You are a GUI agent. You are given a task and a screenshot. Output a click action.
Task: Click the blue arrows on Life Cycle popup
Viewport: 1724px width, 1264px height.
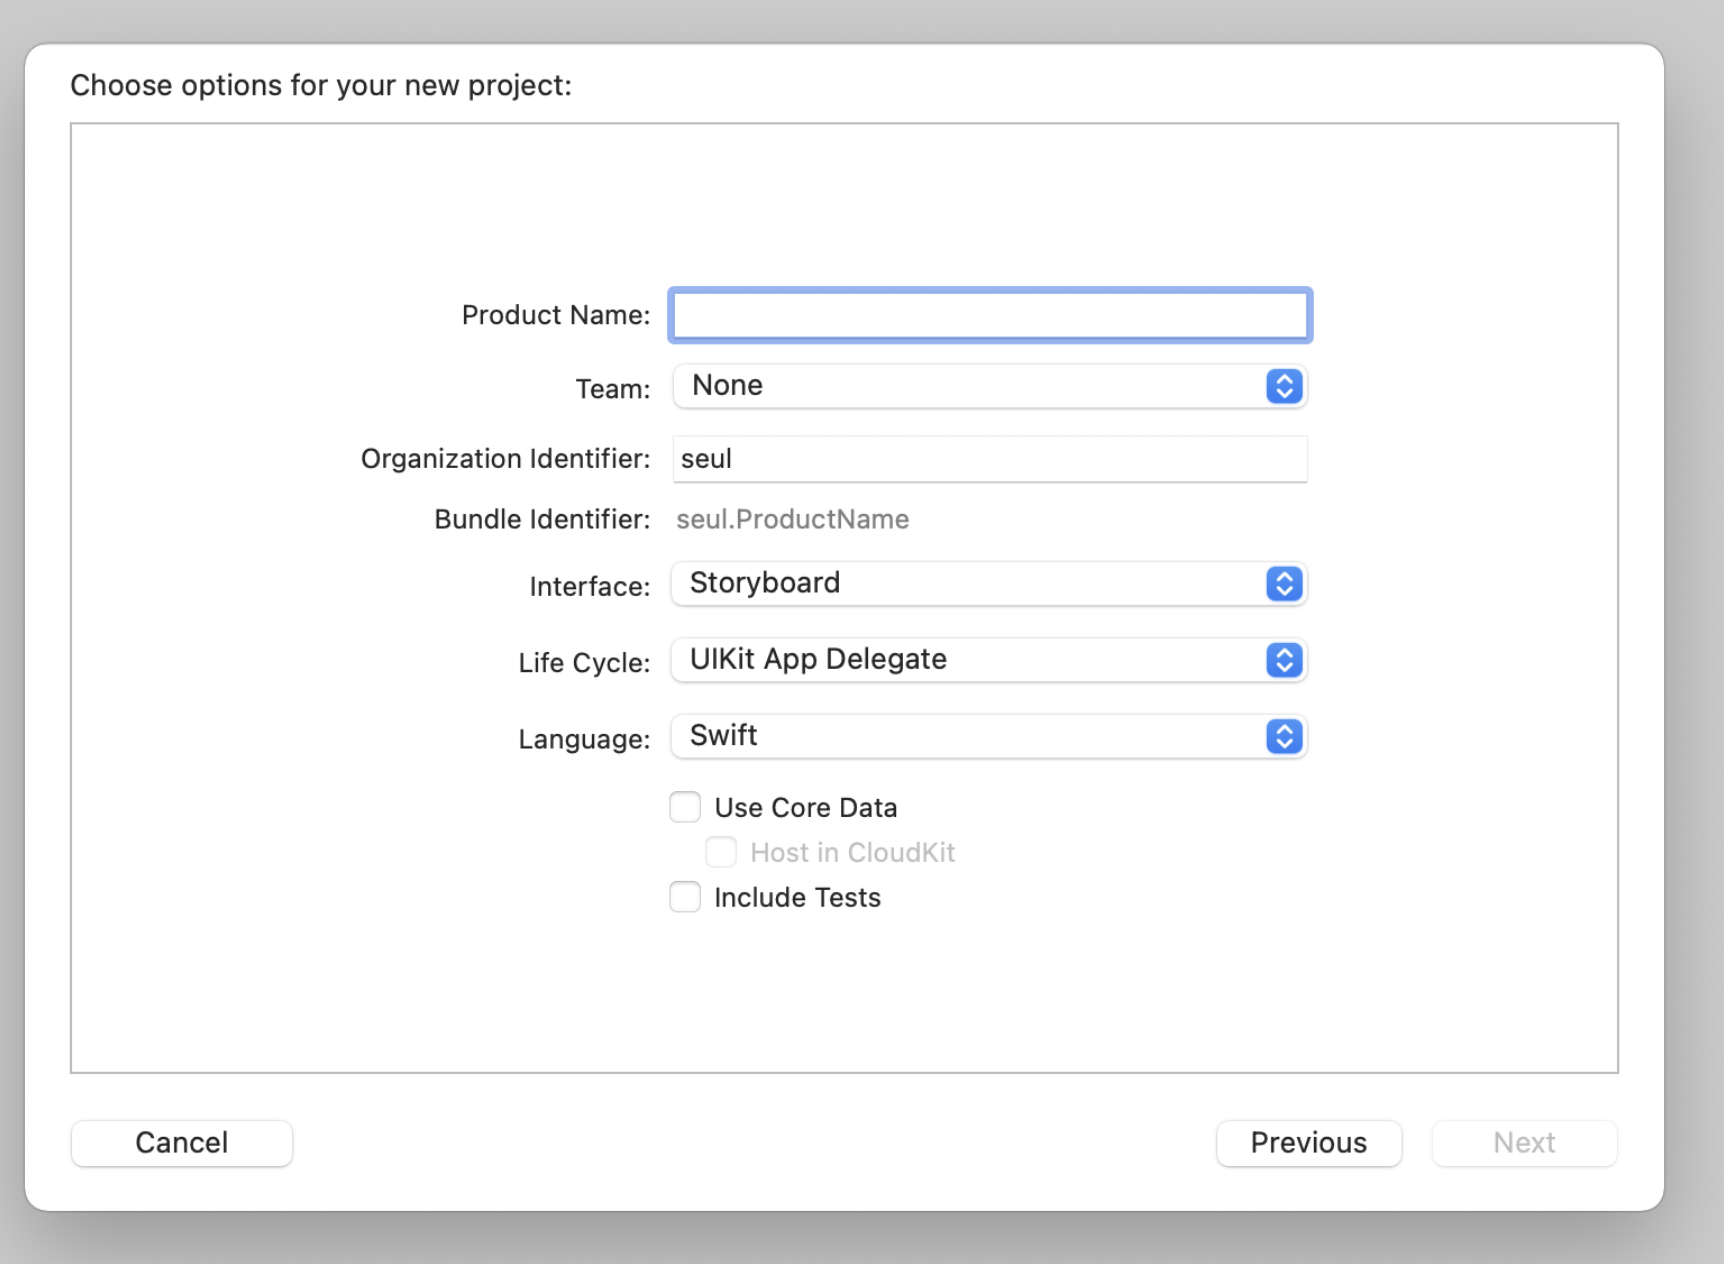click(x=1284, y=660)
